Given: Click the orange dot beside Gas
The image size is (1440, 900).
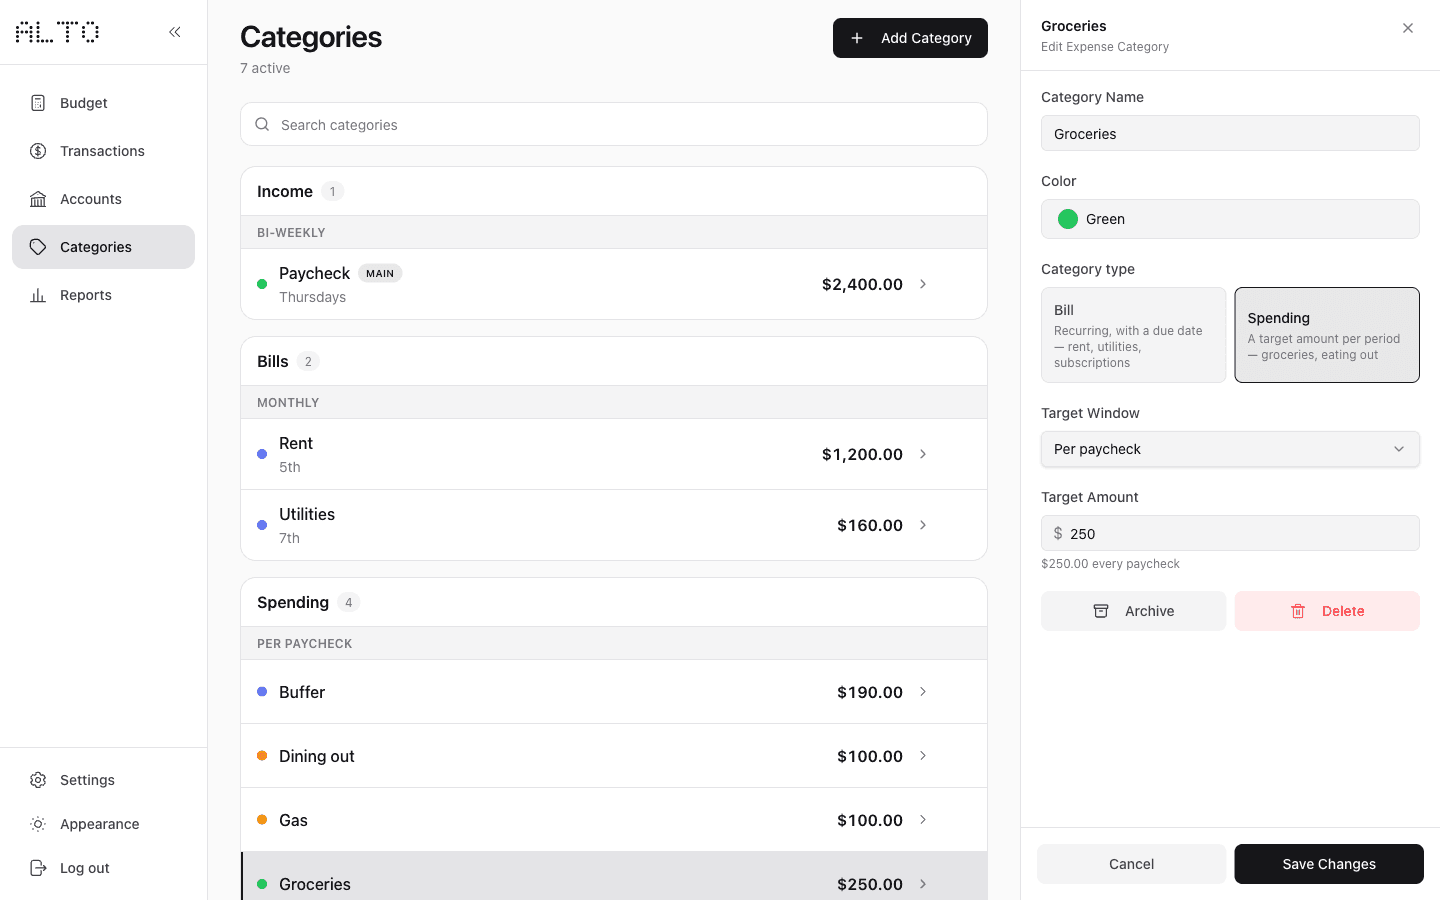Looking at the screenshot, I should point(262,820).
